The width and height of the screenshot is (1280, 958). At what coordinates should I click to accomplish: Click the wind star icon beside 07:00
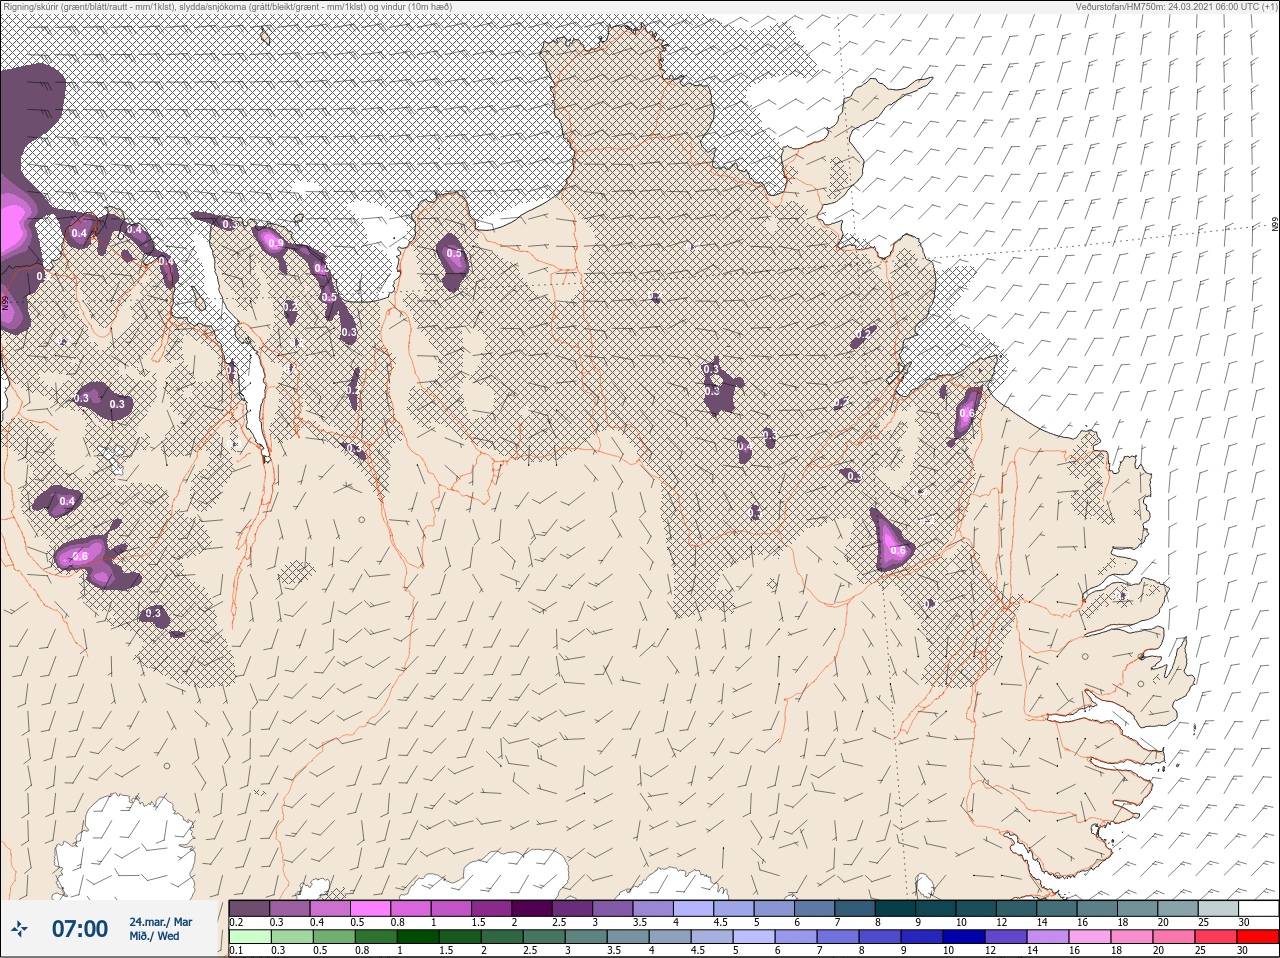(x=19, y=929)
